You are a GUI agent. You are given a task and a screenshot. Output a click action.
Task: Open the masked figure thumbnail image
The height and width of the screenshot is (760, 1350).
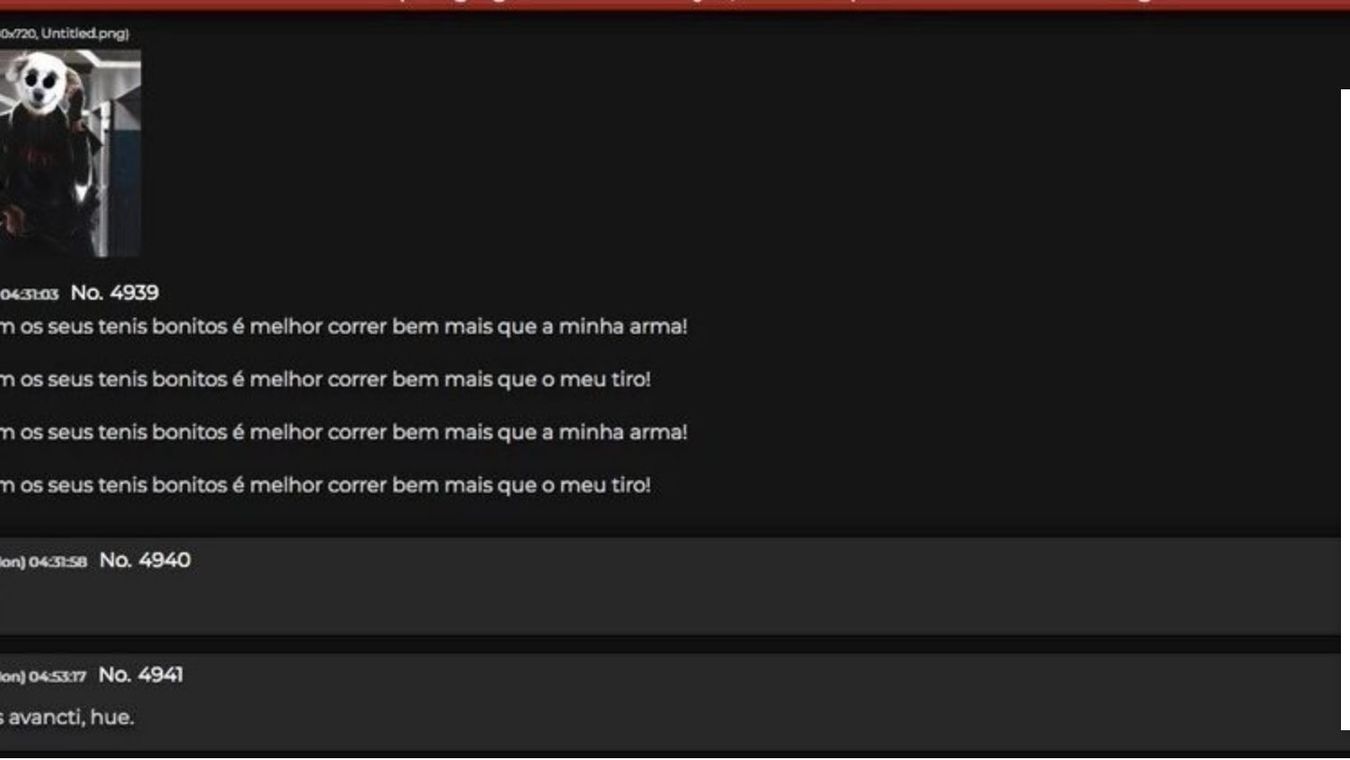click(70, 153)
